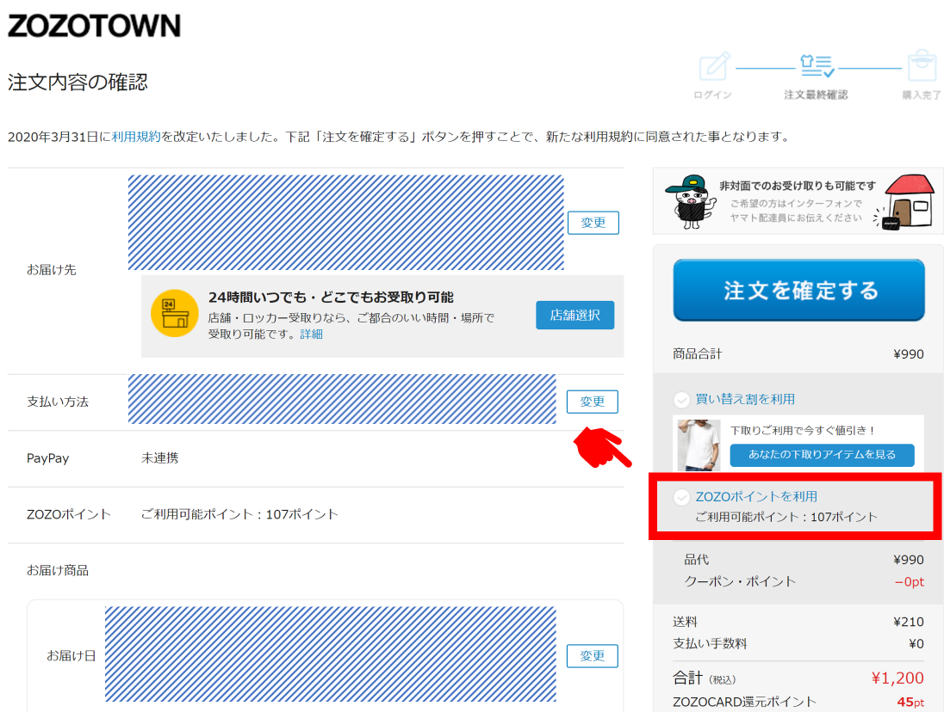This screenshot has height=712, width=944.
Task: Click the login step pencil icon
Action: click(714, 66)
